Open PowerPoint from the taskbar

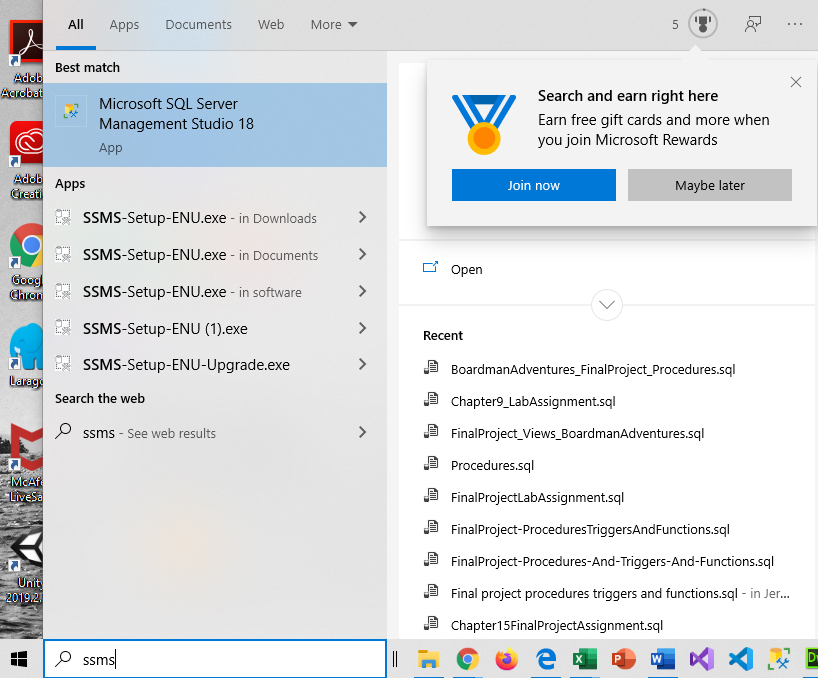623,660
